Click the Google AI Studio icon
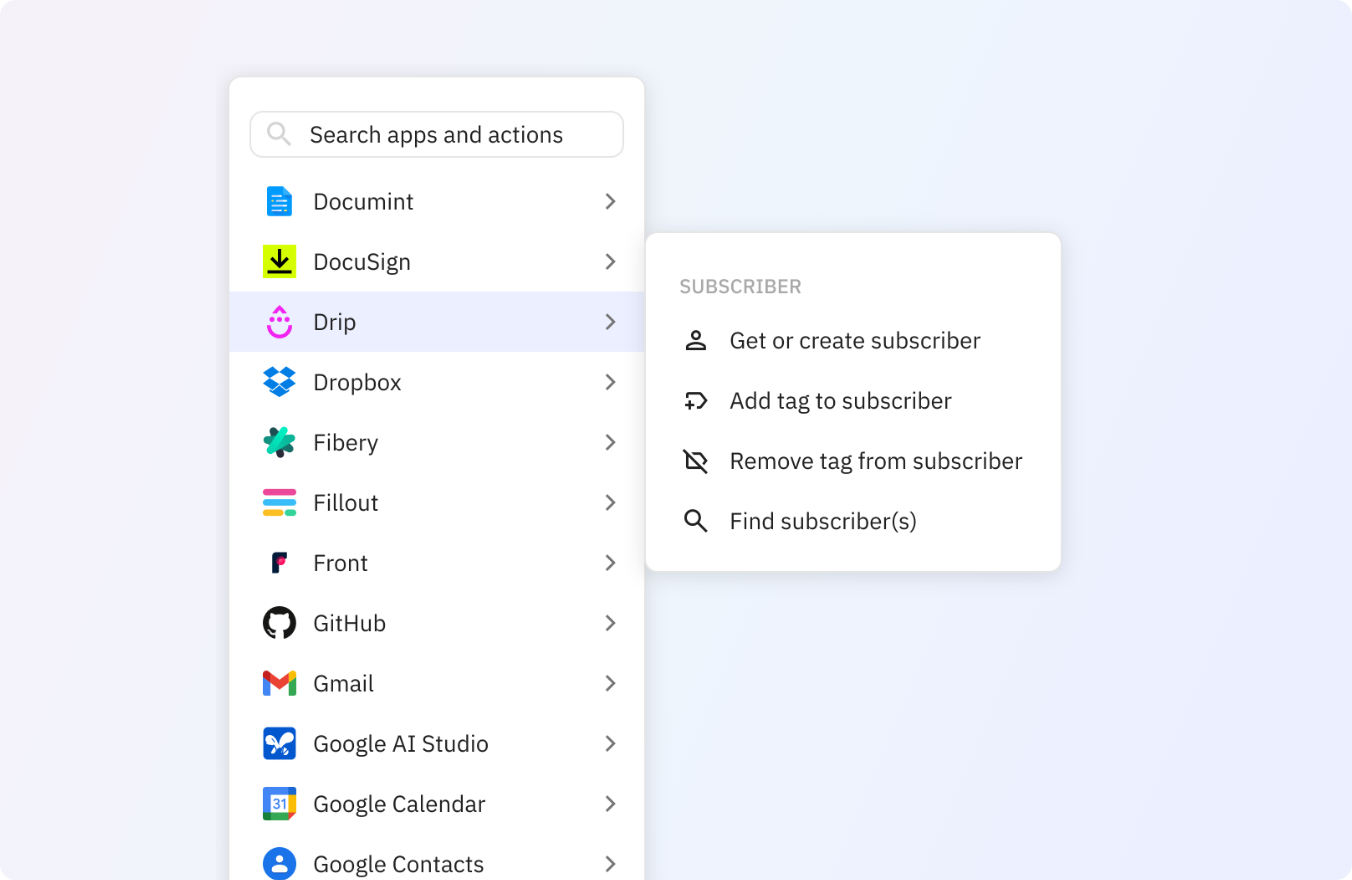Viewport: 1352px width, 880px height. [279, 743]
